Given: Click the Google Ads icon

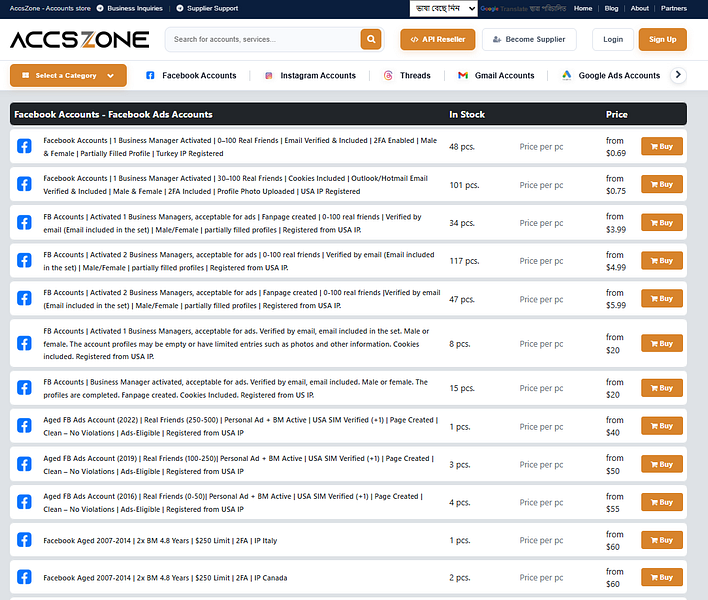Looking at the screenshot, I should point(567,75).
